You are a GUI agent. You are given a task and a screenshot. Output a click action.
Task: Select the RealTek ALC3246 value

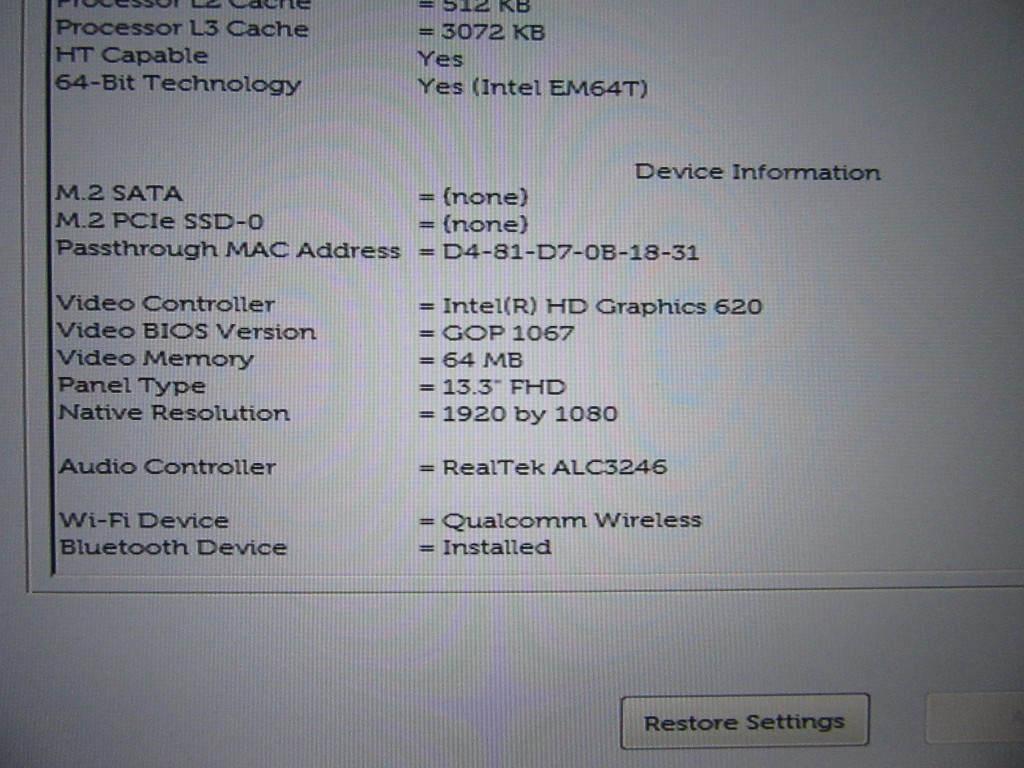[x=554, y=467]
